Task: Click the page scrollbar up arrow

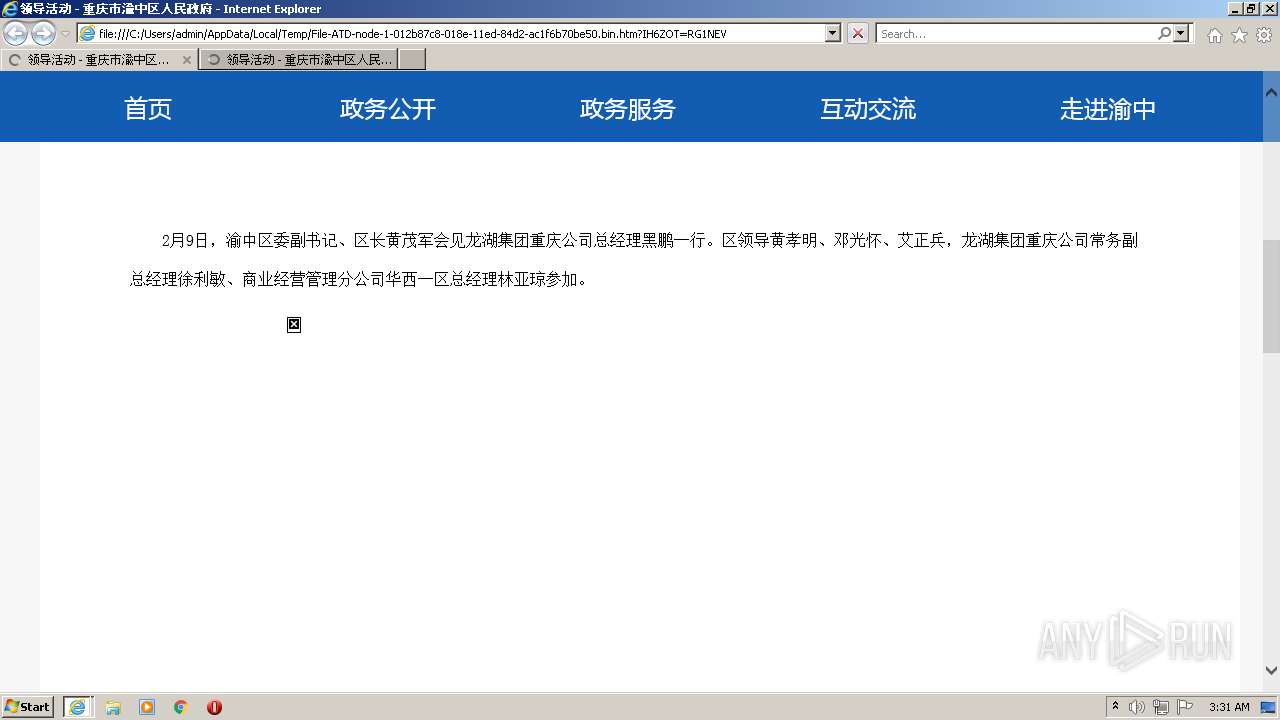Action: 1271,92
